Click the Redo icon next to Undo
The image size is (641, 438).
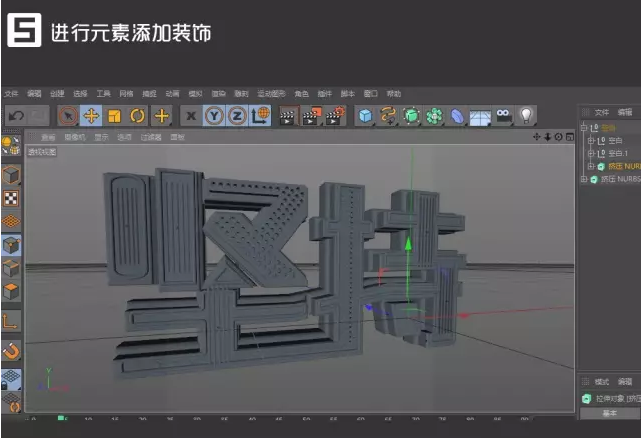tap(38, 116)
